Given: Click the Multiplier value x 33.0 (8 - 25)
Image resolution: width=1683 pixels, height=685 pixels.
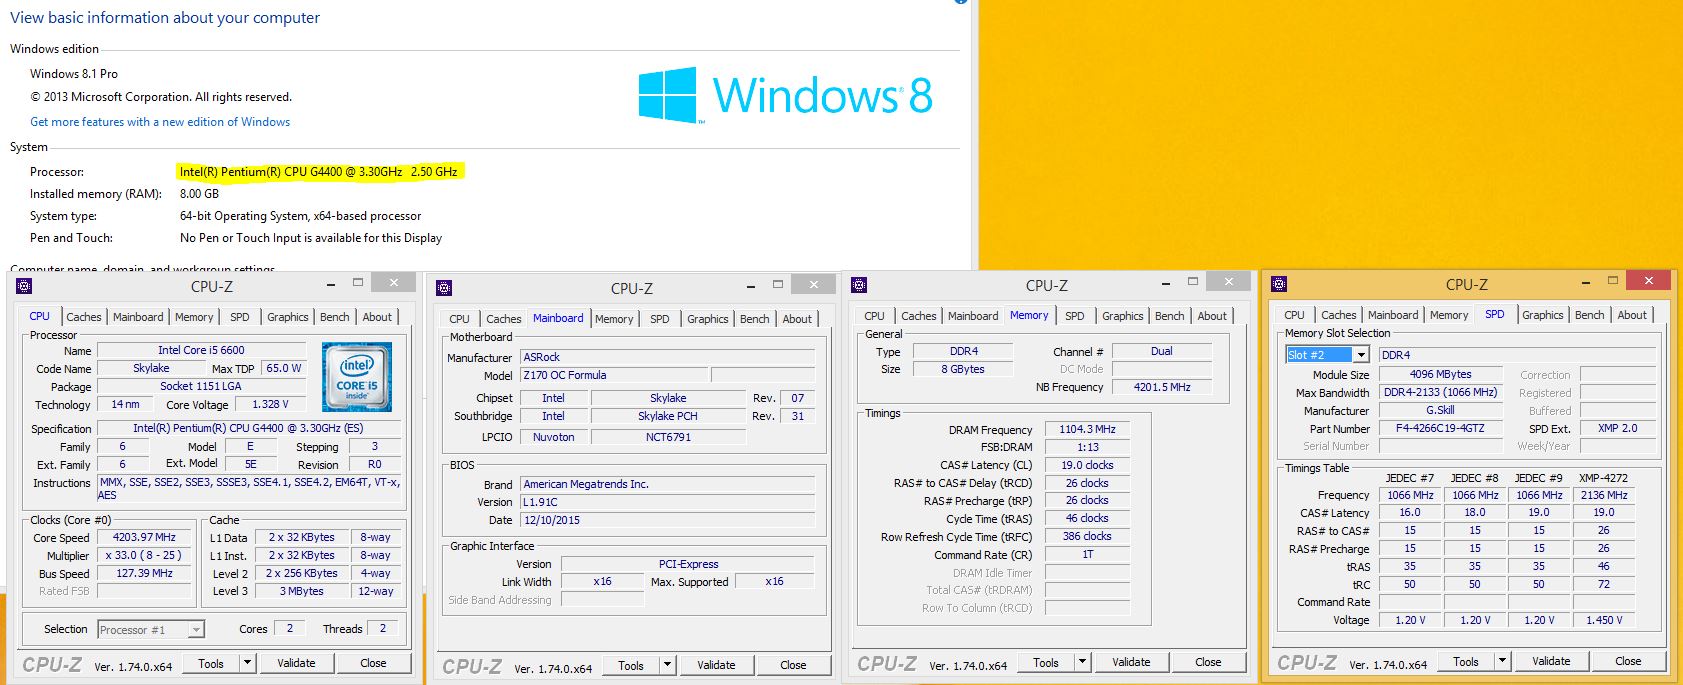Looking at the screenshot, I should click(144, 555).
